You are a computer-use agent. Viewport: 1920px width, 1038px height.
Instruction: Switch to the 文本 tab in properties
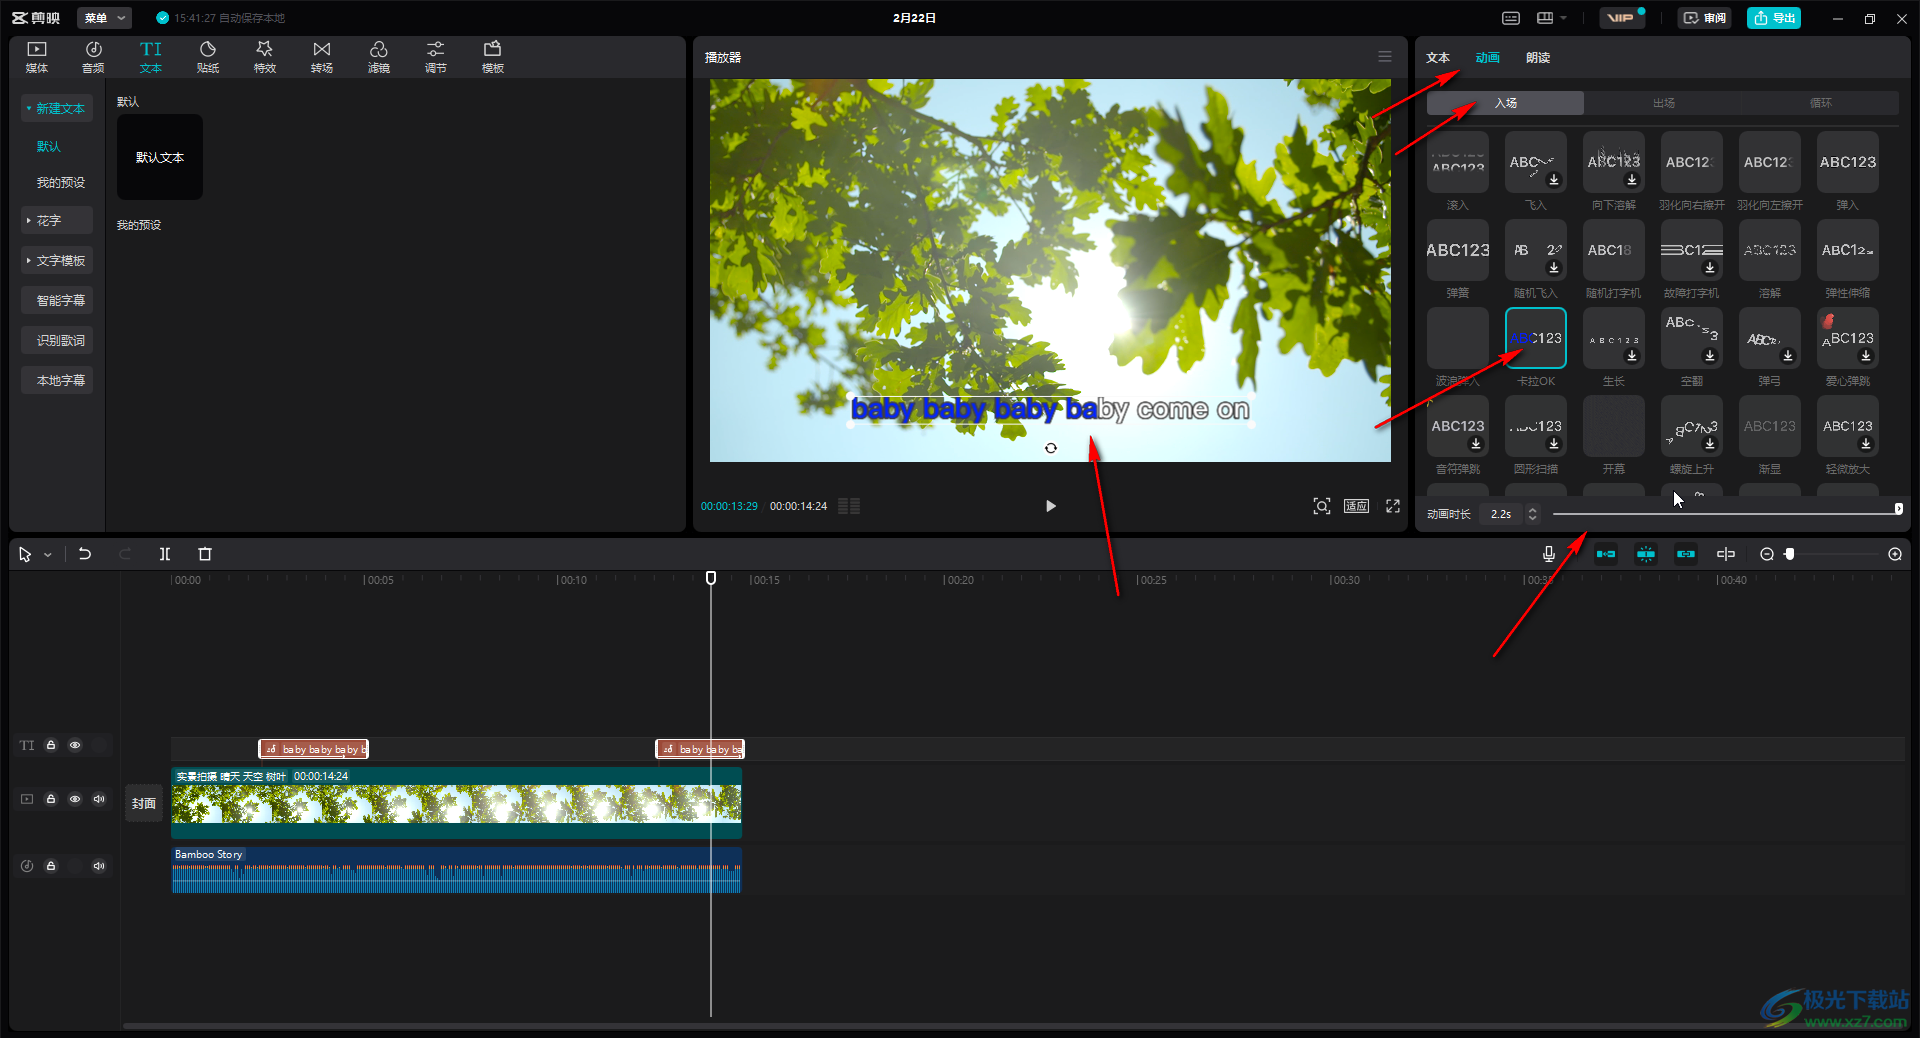[1438, 58]
